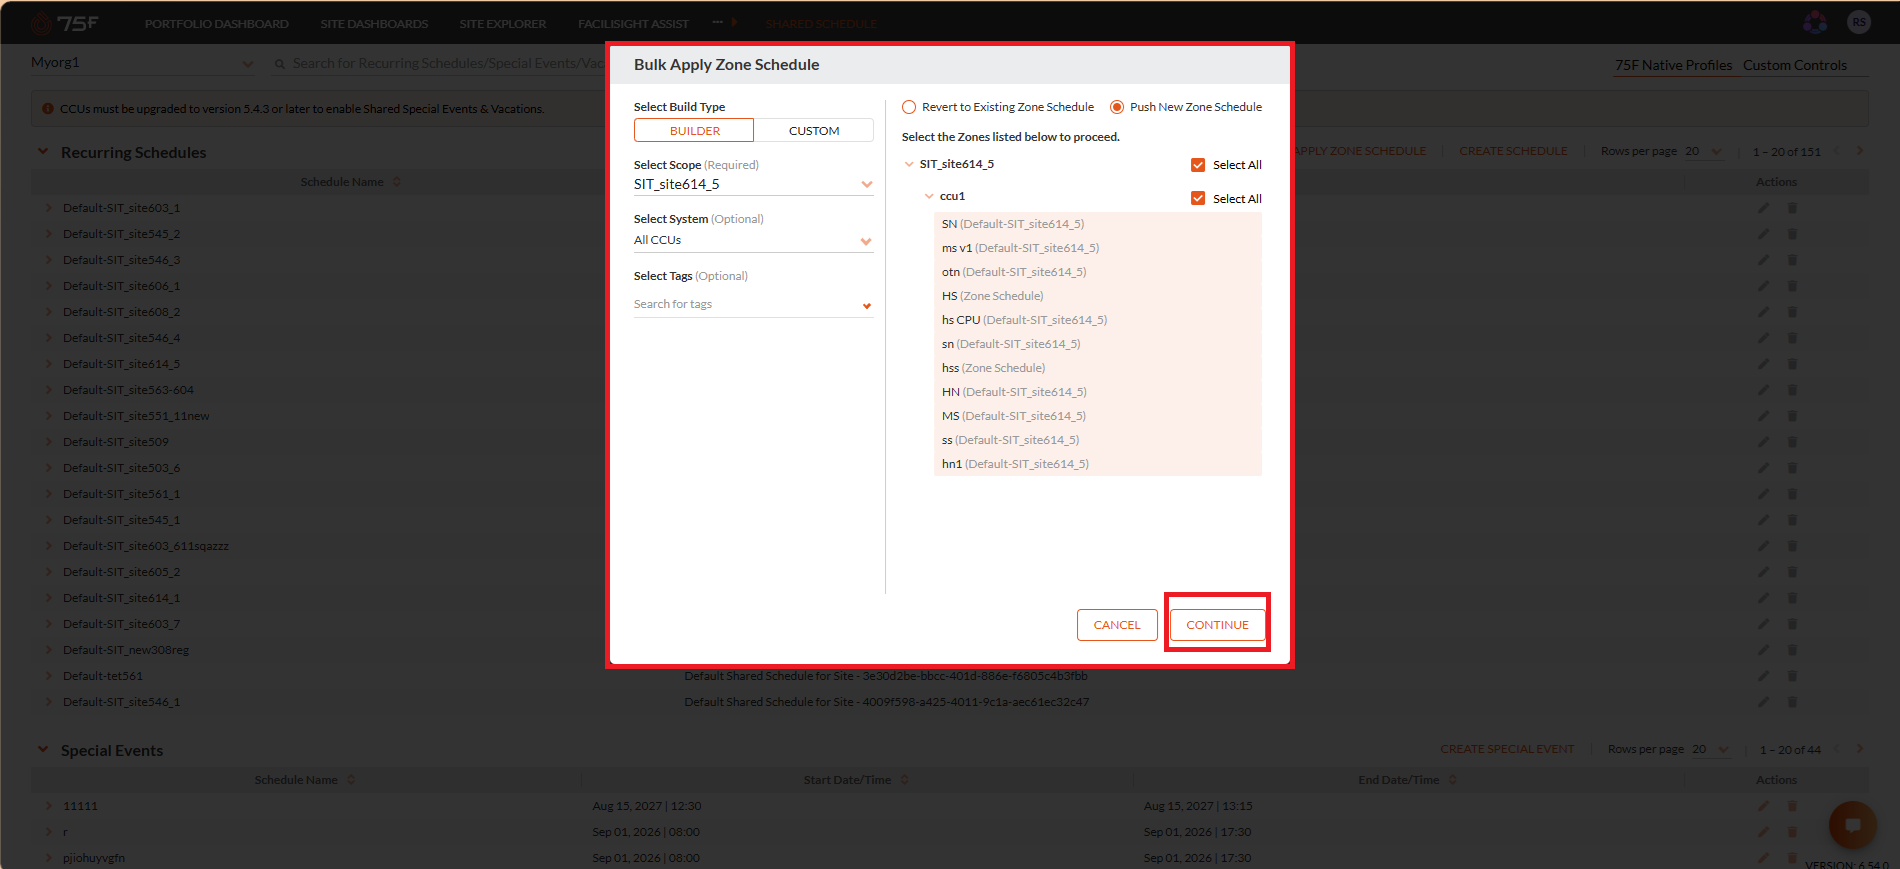Open the Site Explorer menu item

pos(503,23)
